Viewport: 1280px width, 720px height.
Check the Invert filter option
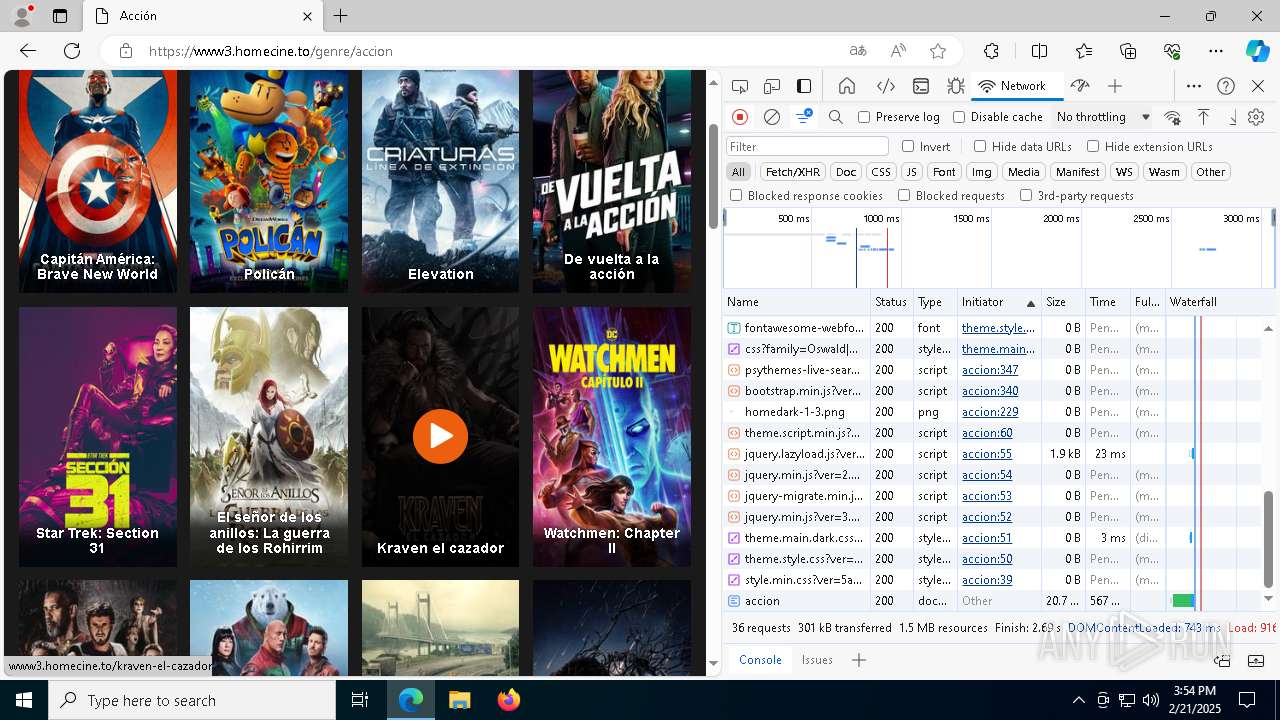pyautogui.click(x=908, y=146)
